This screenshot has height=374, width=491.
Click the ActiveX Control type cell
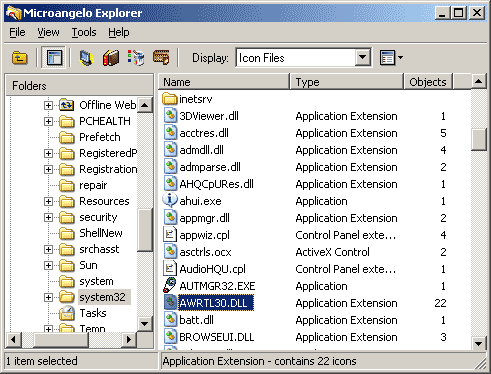pyautogui.click(x=332, y=252)
